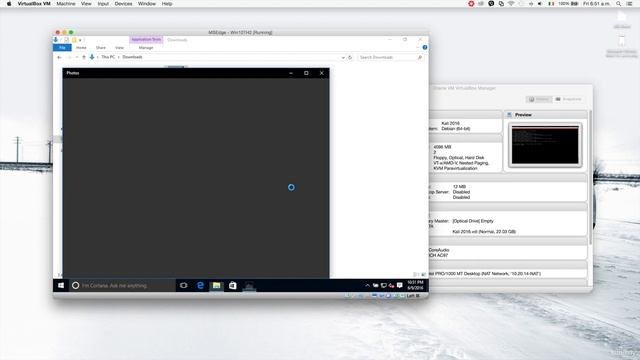Click the green zoom button of VM window

pos(71,32)
